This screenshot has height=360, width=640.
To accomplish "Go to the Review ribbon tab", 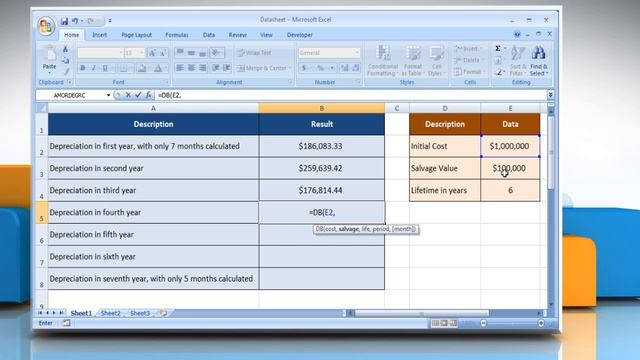I will tap(238, 35).
